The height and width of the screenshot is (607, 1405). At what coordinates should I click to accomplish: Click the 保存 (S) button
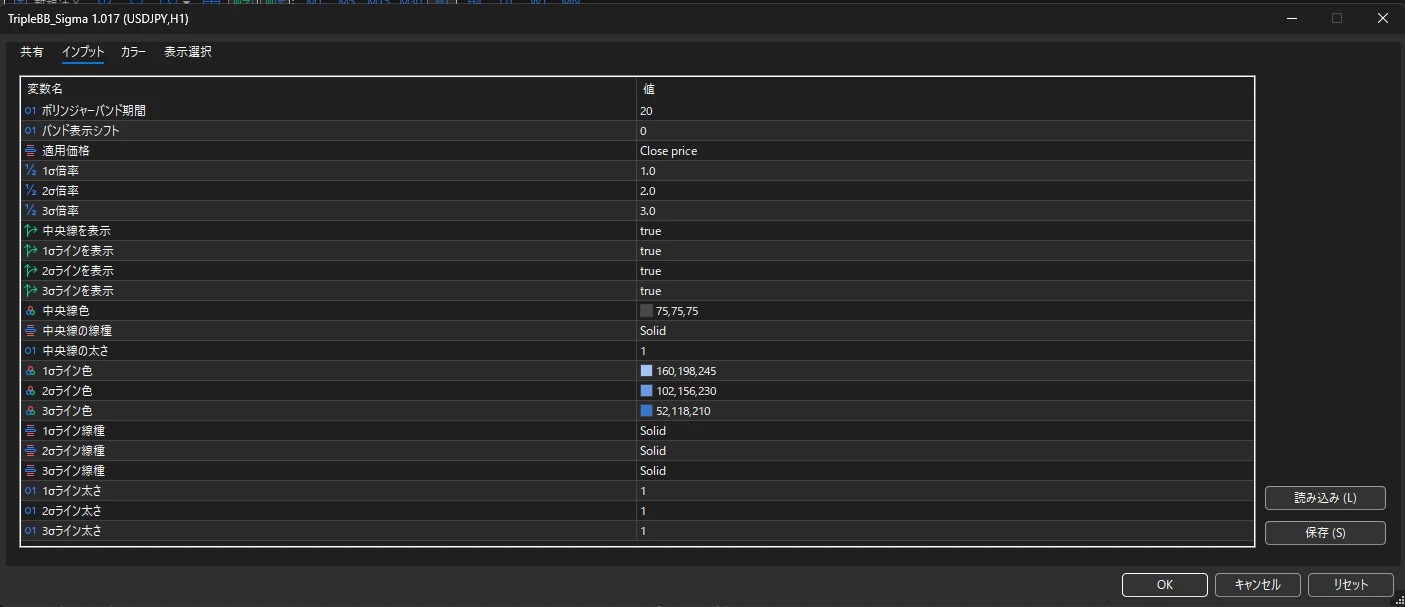[x=1325, y=533]
